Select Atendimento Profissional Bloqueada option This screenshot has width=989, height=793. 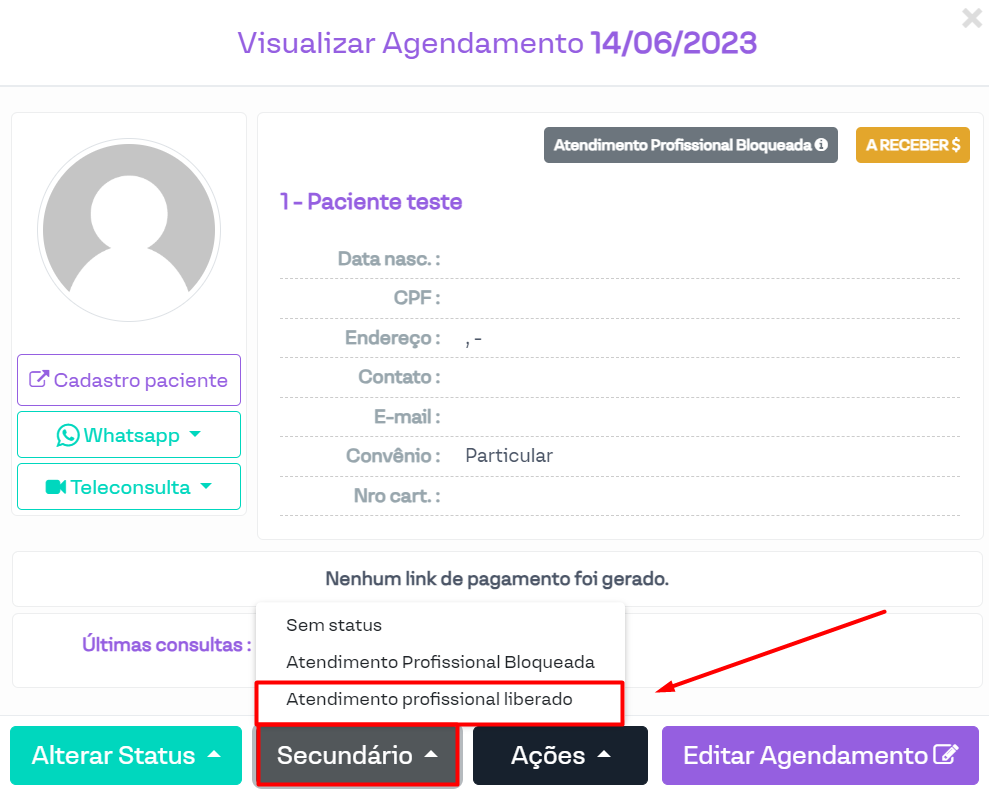point(440,662)
